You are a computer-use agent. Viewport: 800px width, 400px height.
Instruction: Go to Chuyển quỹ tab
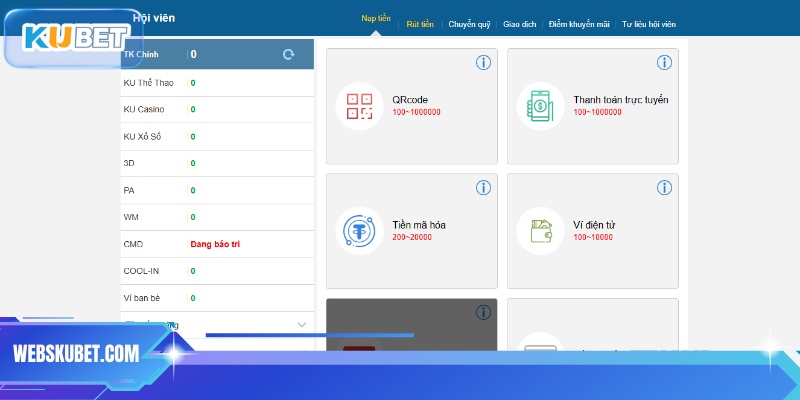(469, 24)
